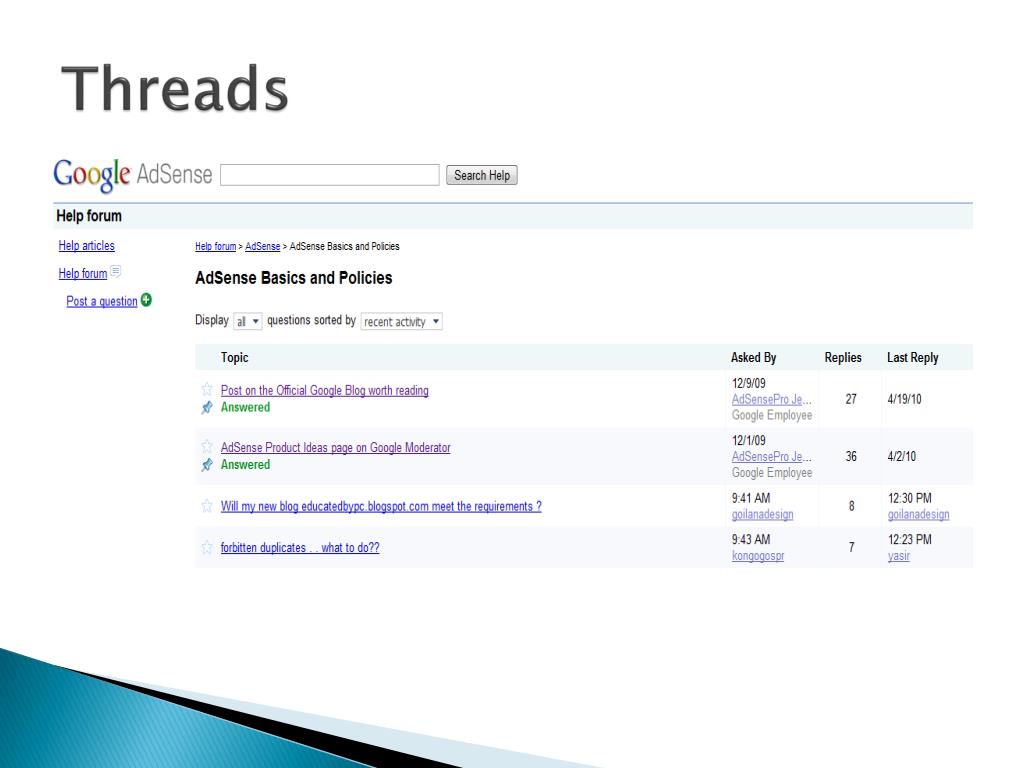Open AdSensePro Je... profile on the 12/9/09 row
Image resolution: width=1024 pixels, height=768 pixels.
pyautogui.click(x=771, y=399)
